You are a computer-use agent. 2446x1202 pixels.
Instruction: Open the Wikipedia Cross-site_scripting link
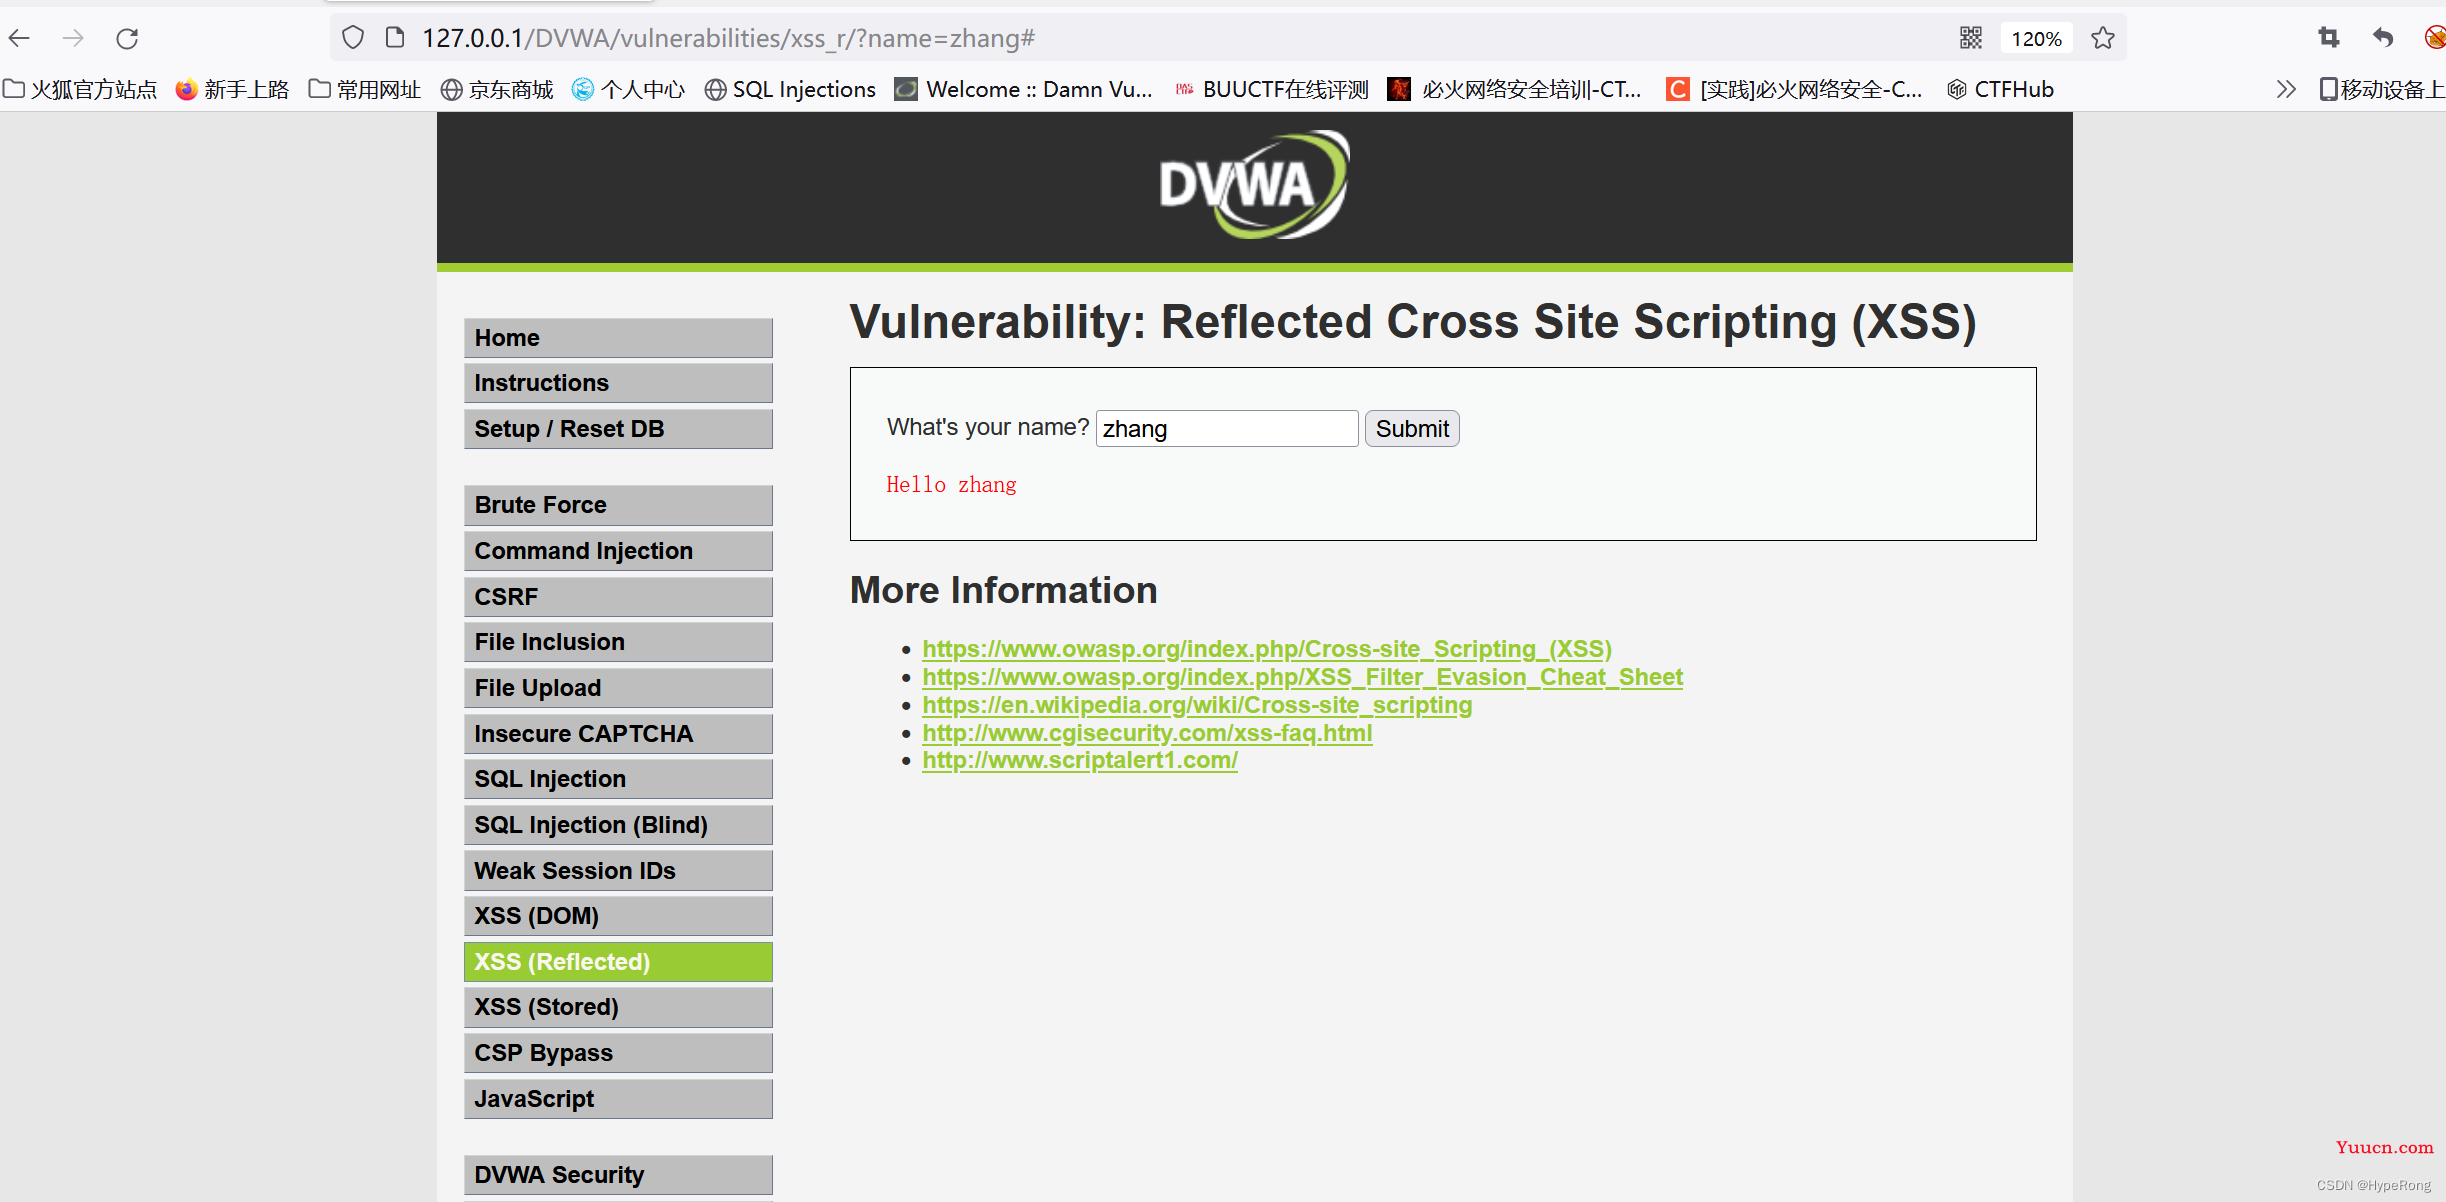pos(1197,705)
